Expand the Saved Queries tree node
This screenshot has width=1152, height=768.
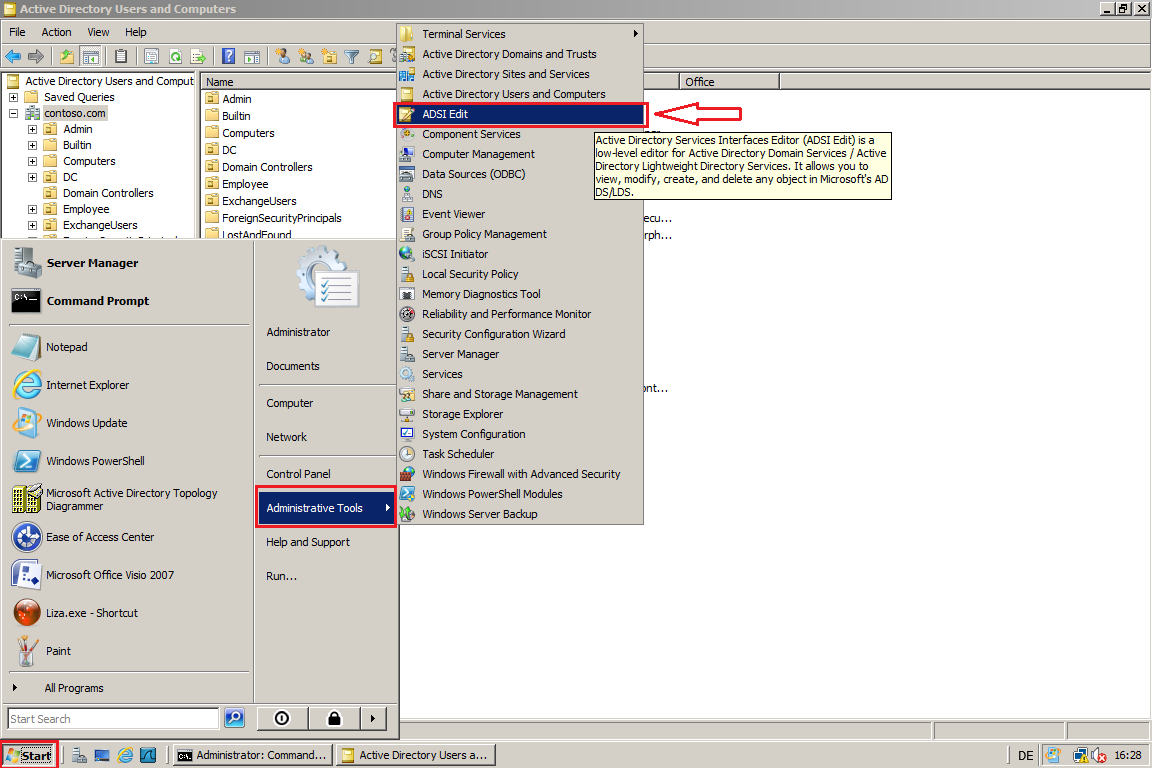(x=13, y=97)
